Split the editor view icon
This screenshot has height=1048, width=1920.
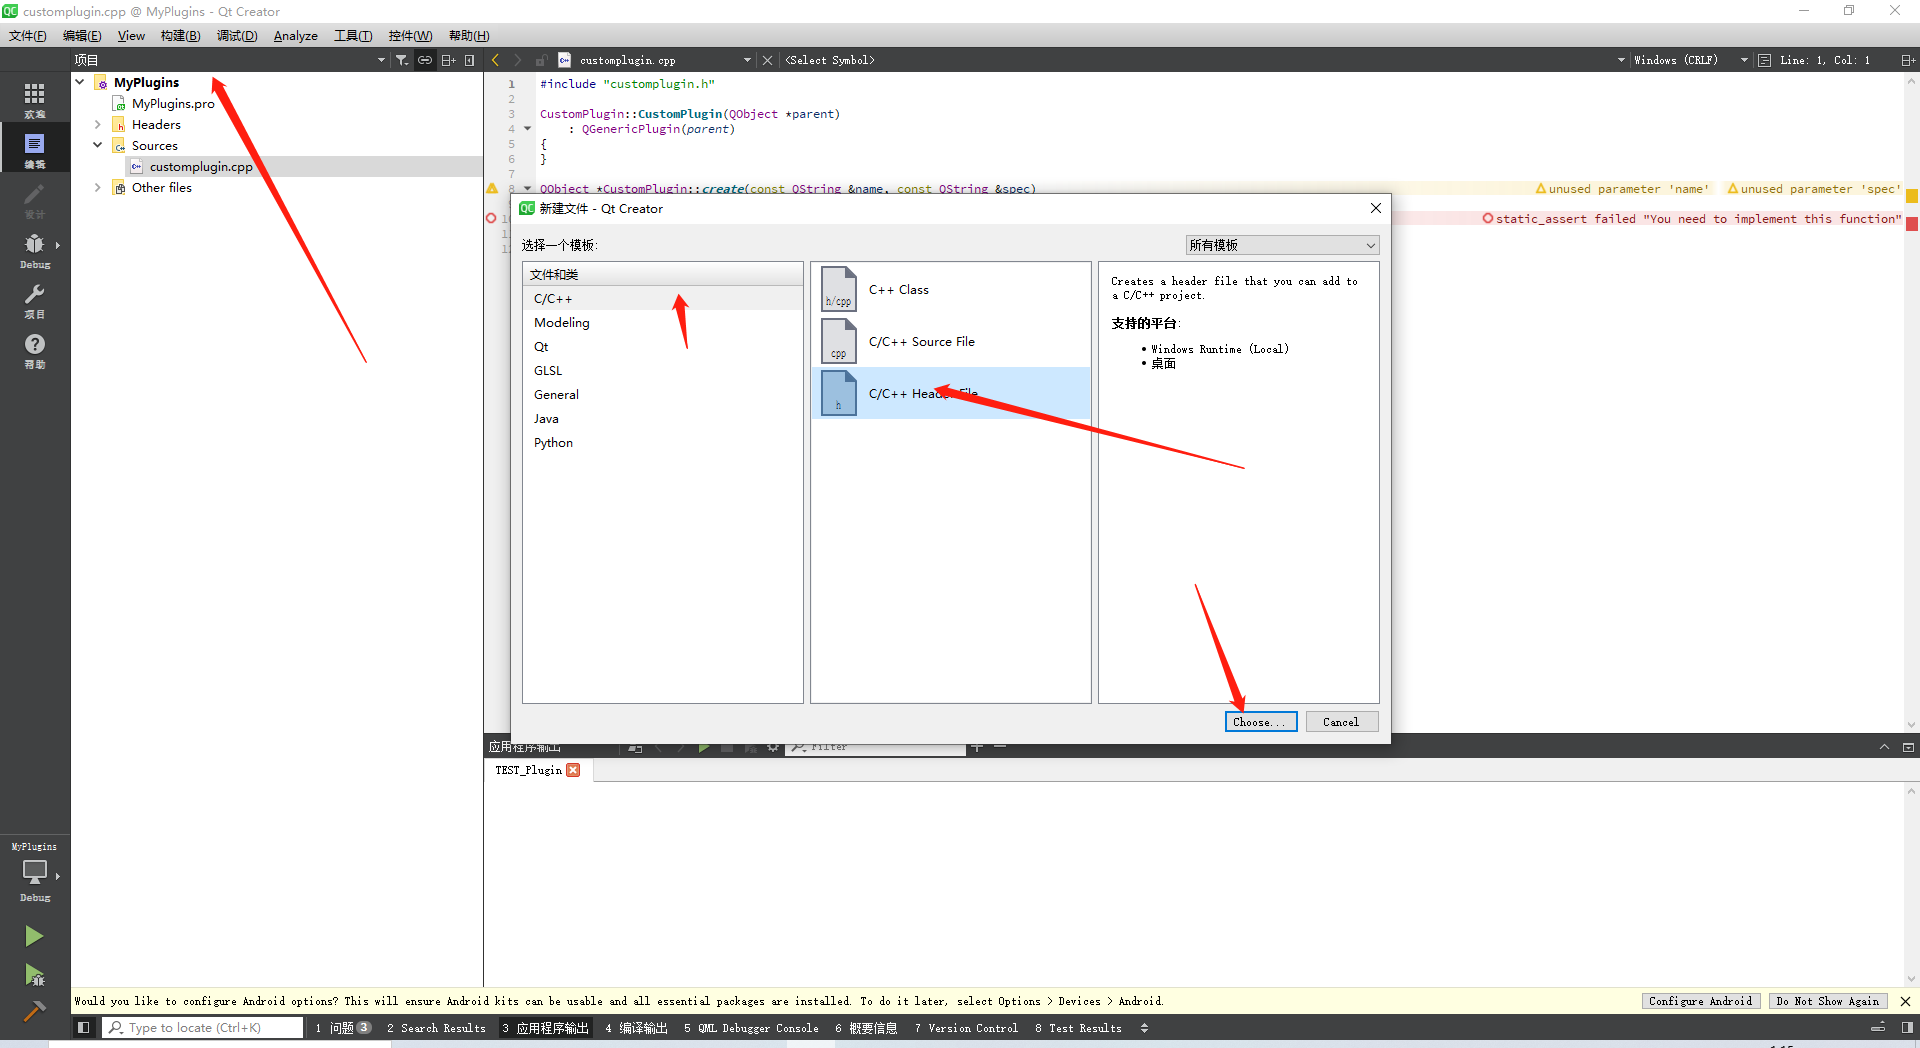pos(1907,60)
